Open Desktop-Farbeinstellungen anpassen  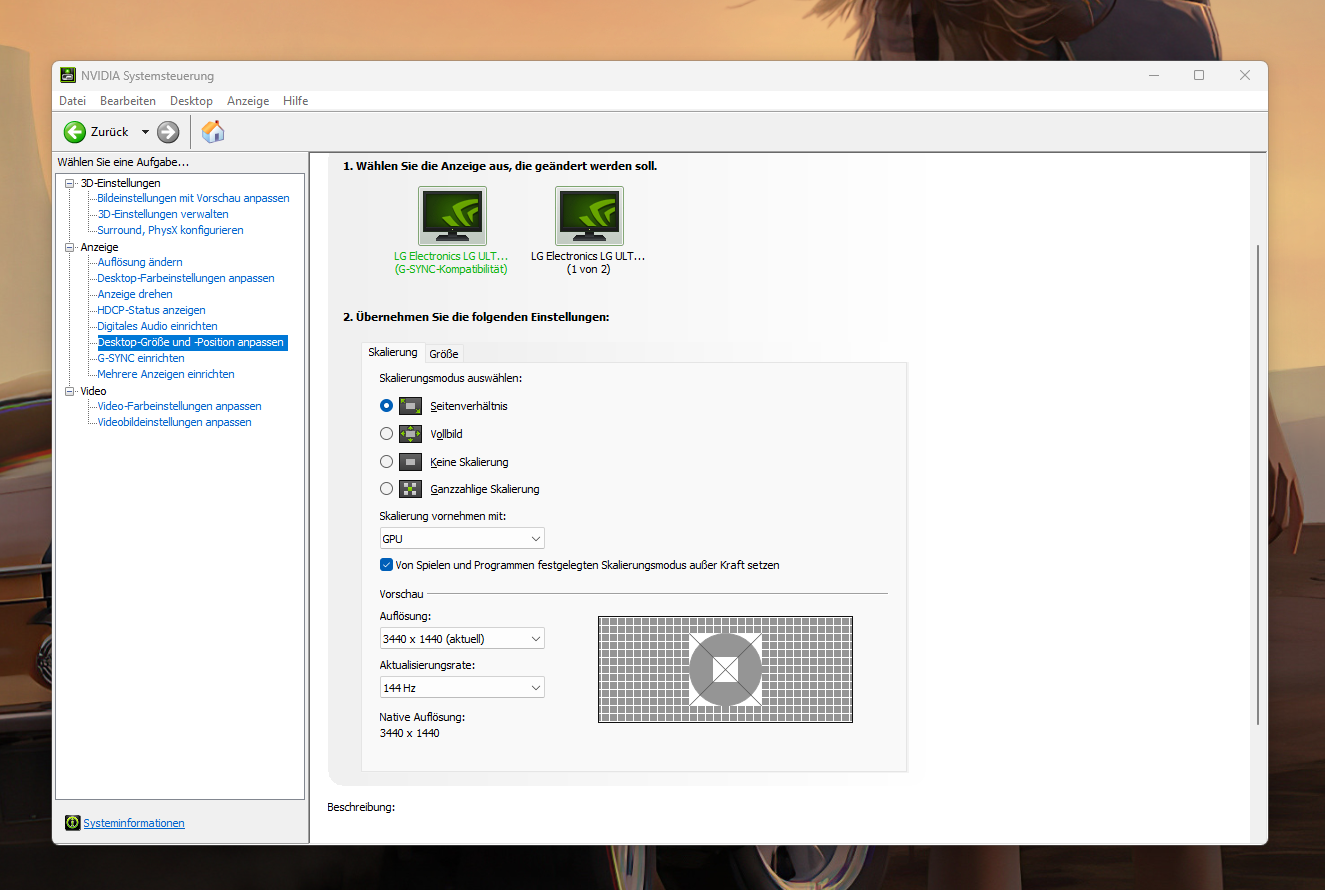(186, 278)
